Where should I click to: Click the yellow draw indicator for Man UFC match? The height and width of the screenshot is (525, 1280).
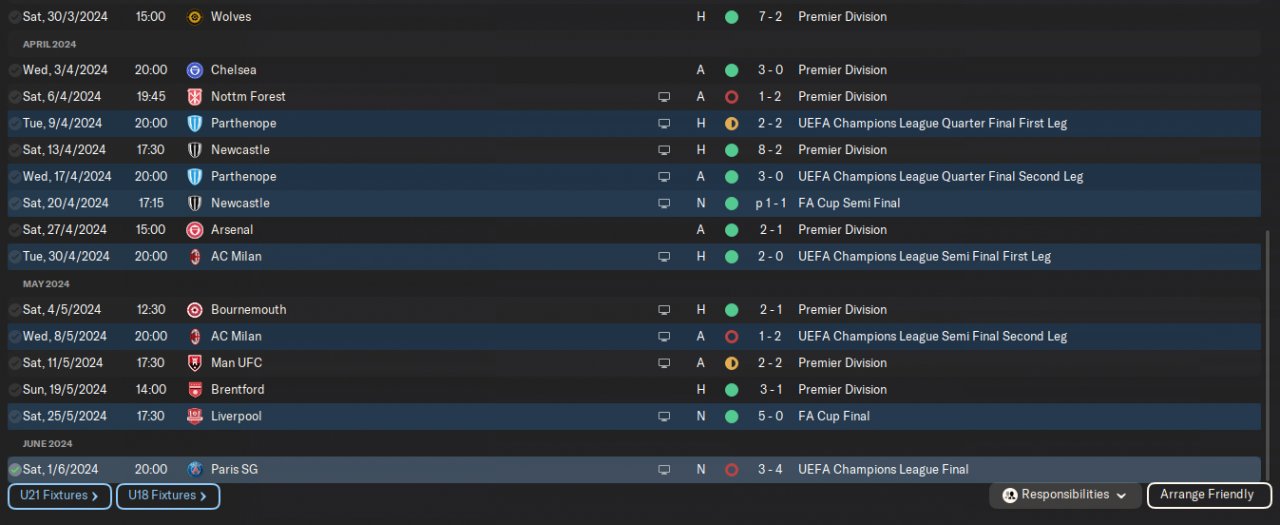tap(731, 363)
